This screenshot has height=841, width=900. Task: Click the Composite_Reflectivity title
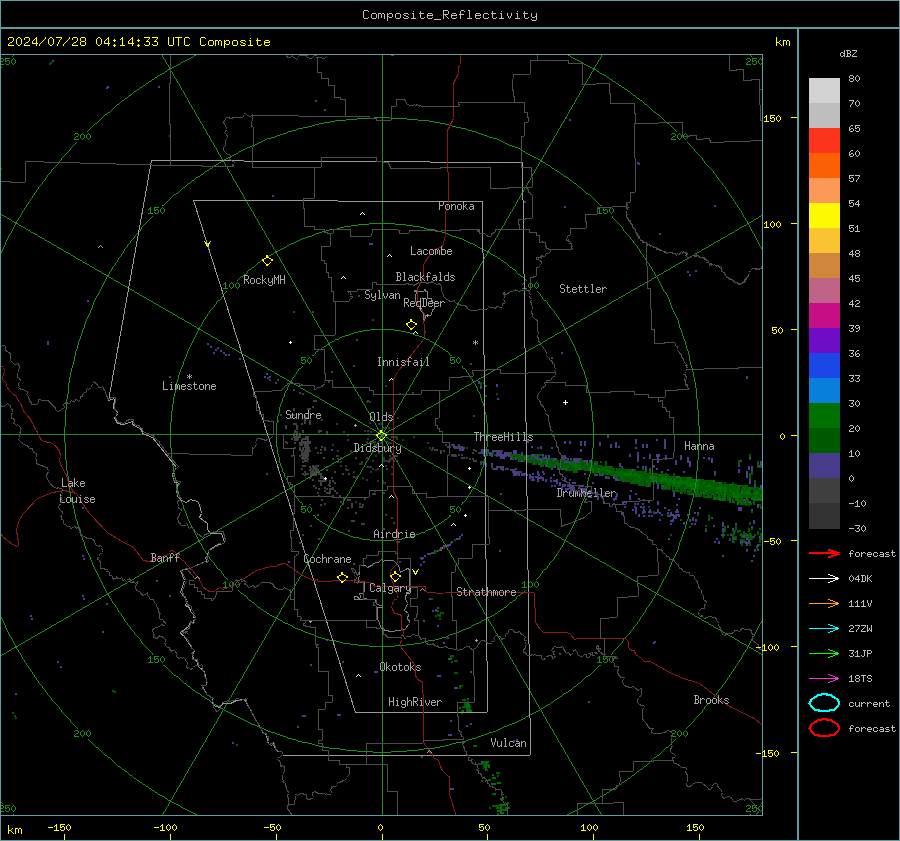(450, 15)
